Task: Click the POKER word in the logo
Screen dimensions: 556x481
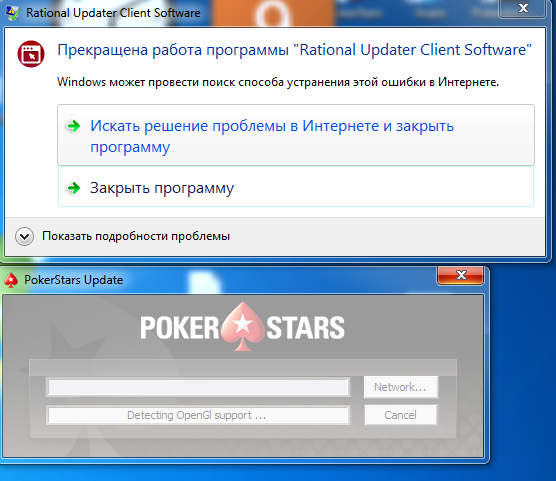Action: [179, 327]
